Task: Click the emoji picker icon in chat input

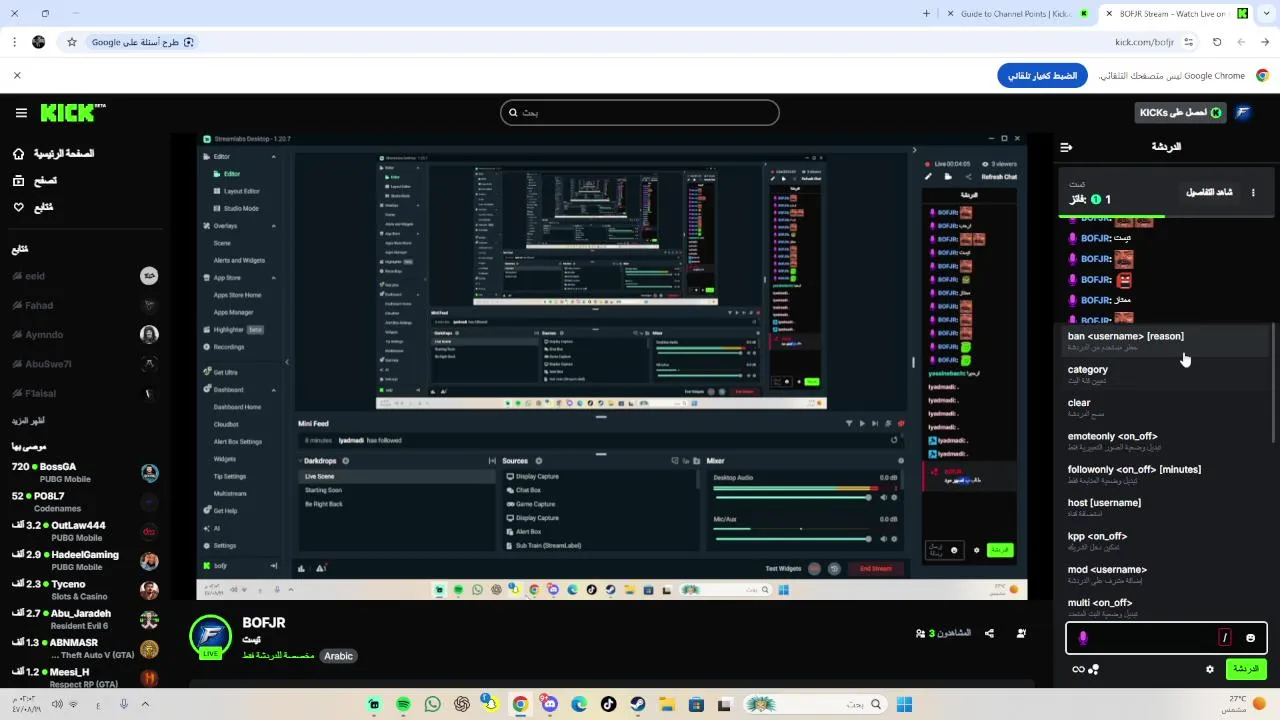Action: (1250, 638)
